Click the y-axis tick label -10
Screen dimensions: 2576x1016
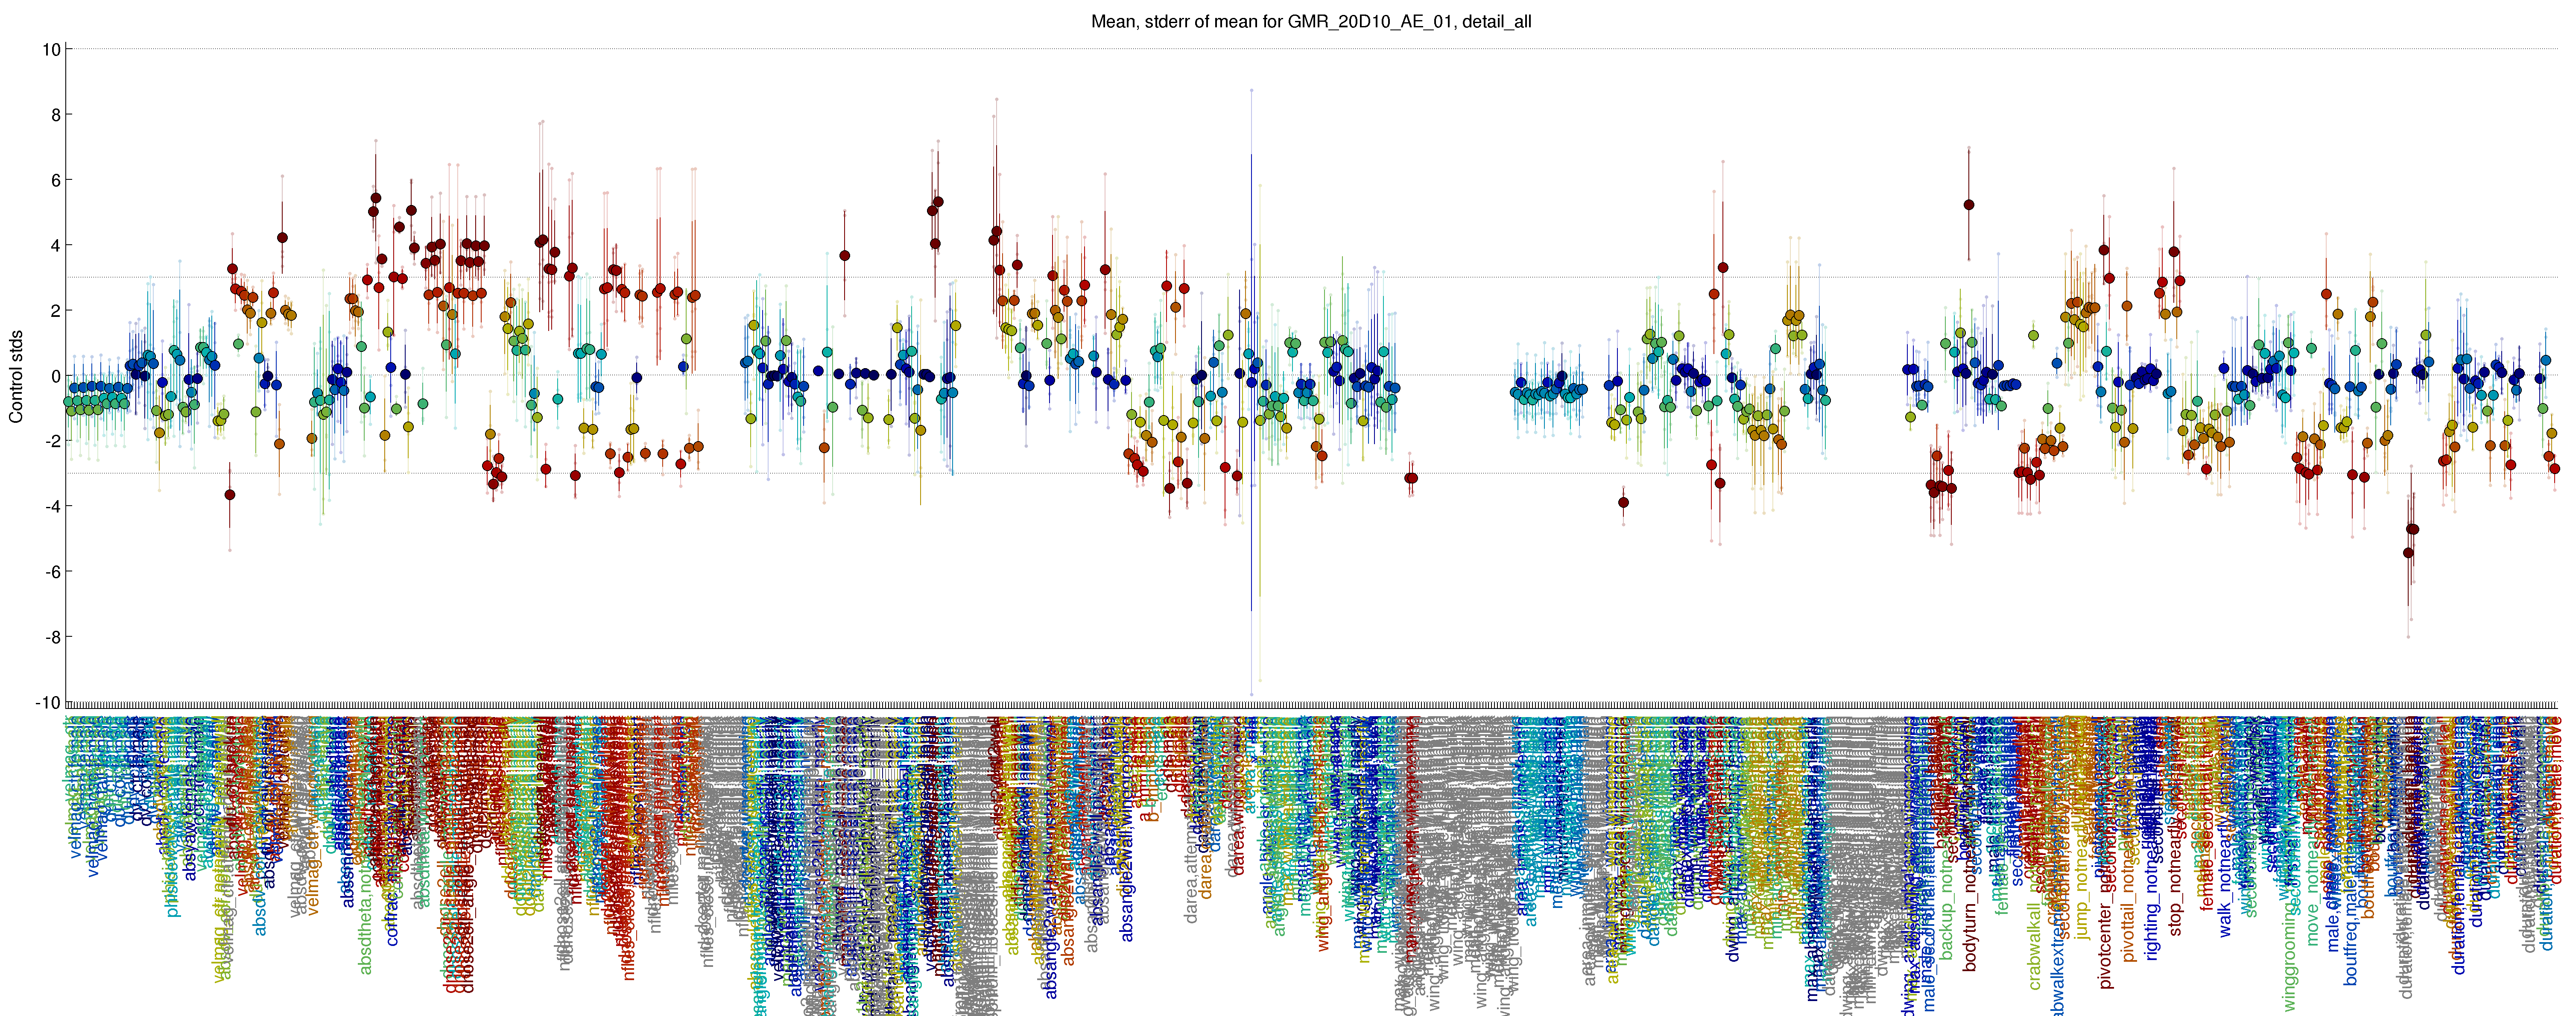click(48, 703)
